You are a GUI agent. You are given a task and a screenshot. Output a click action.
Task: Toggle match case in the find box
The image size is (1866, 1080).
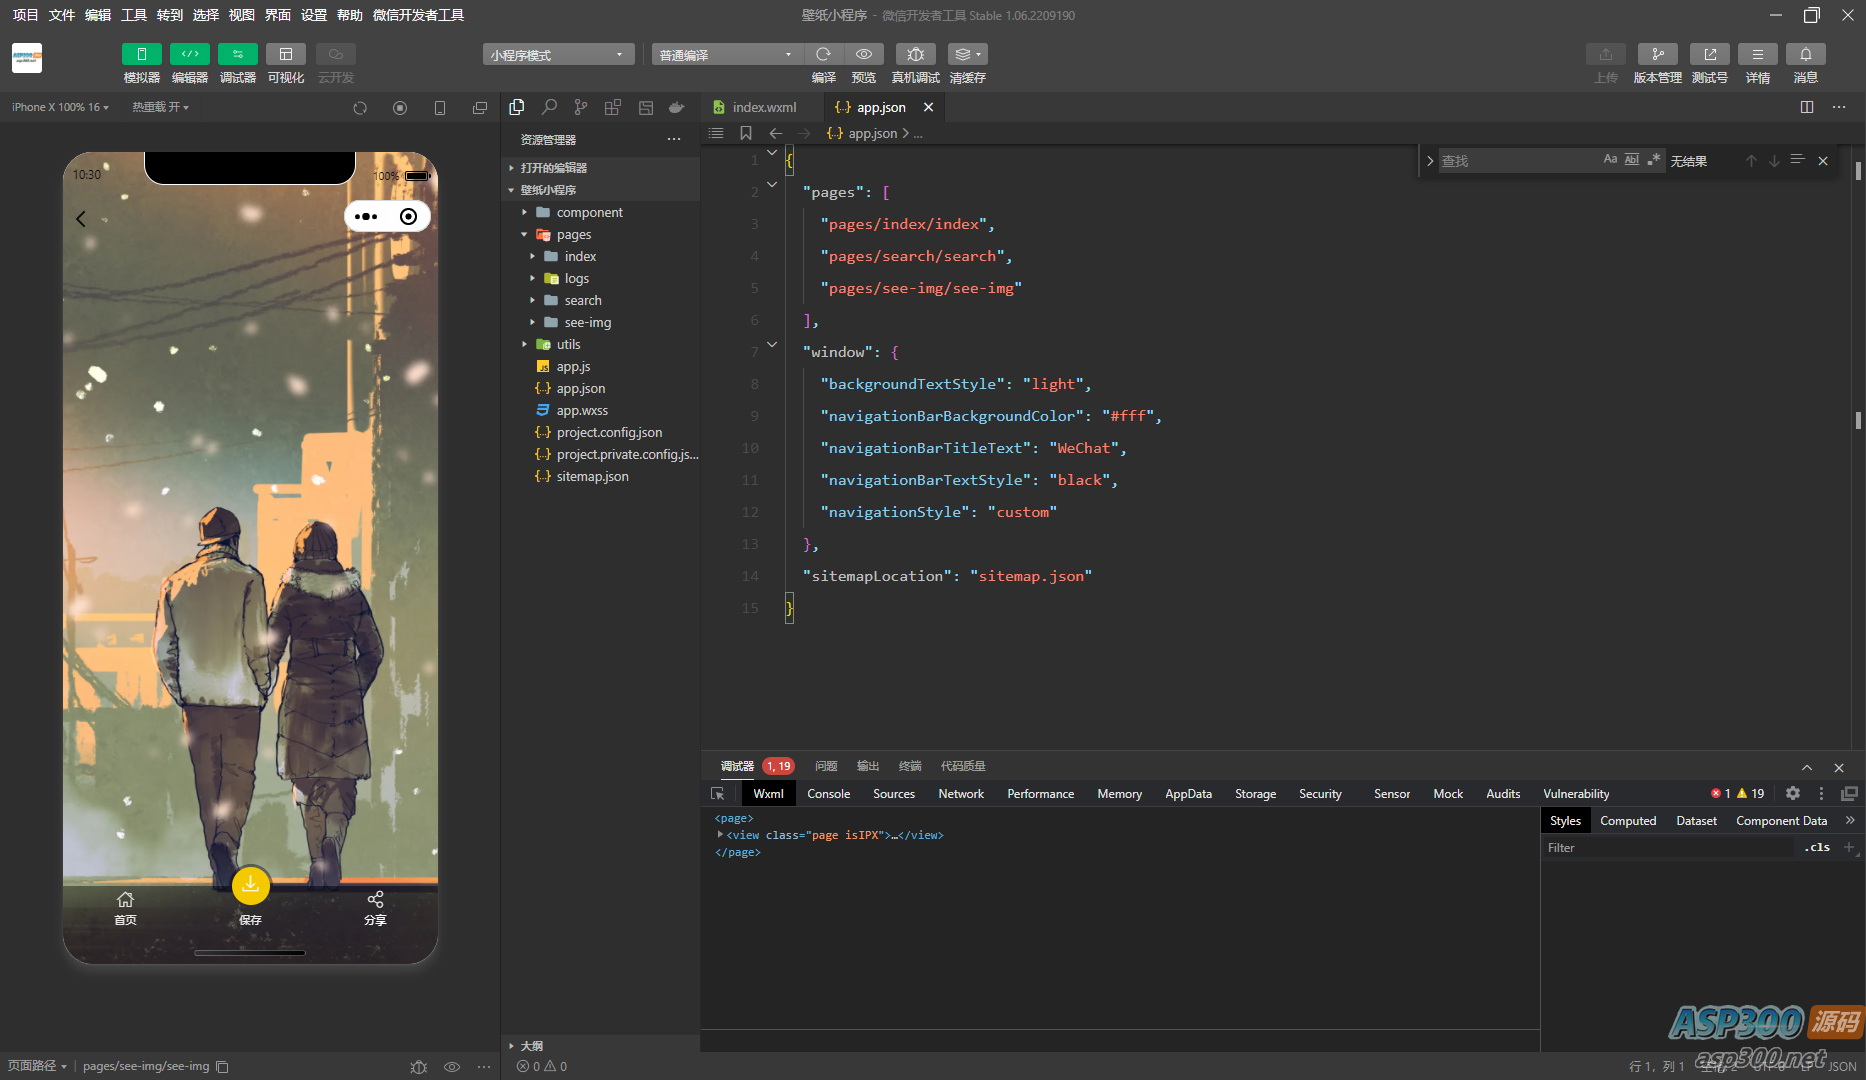pos(1610,160)
